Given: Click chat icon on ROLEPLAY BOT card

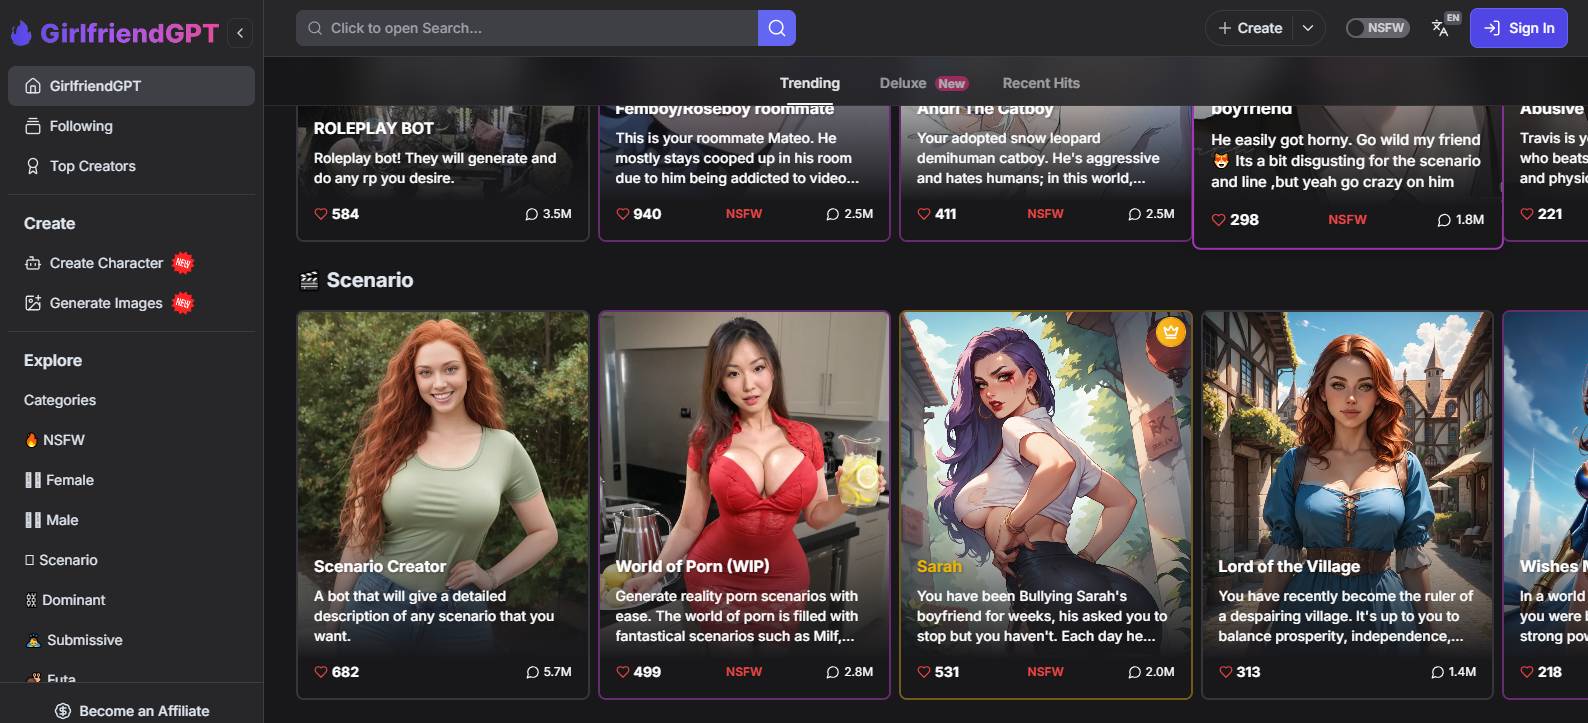Looking at the screenshot, I should click(x=532, y=214).
